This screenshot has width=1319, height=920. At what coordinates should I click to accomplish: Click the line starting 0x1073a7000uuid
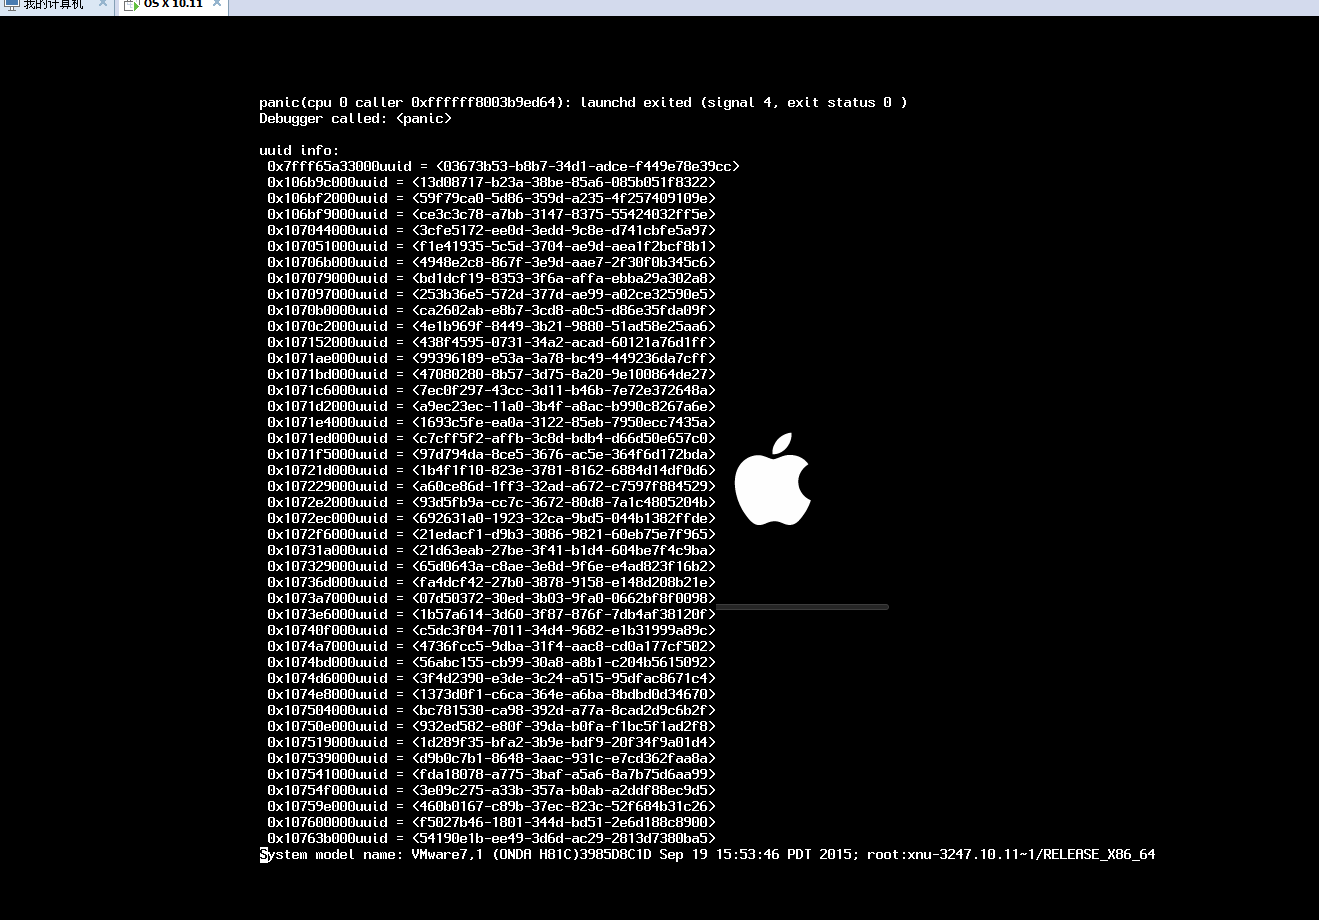[x=491, y=598]
